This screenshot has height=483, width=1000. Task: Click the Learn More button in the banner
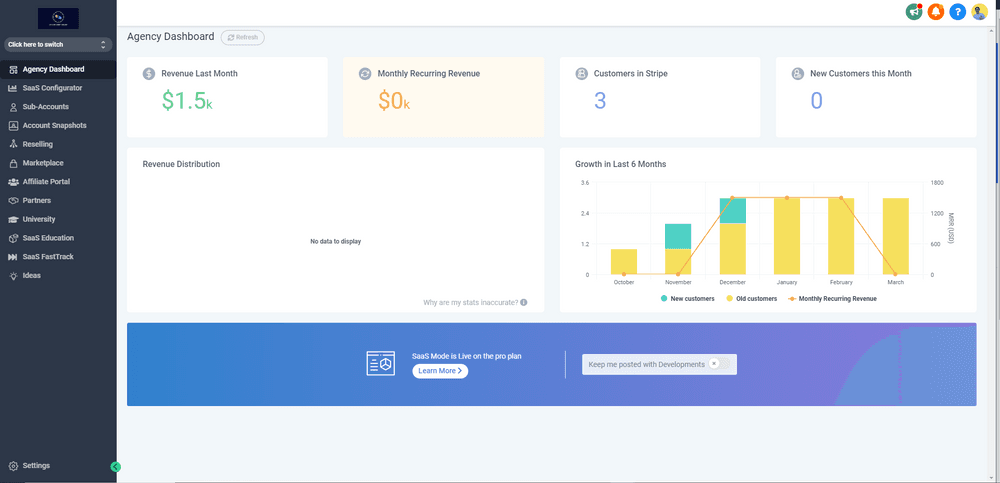pyautogui.click(x=440, y=371)
